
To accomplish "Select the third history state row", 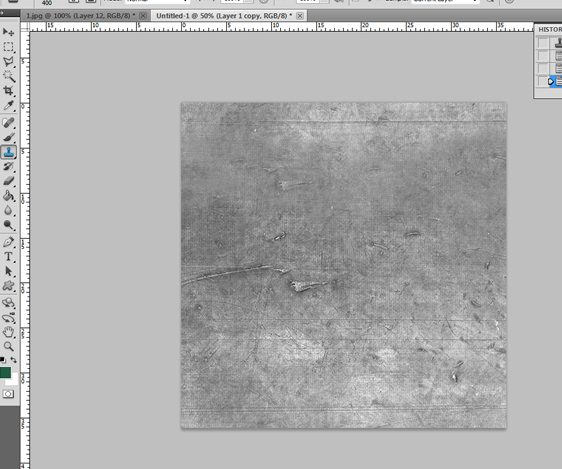I will [x=556, y=68].
